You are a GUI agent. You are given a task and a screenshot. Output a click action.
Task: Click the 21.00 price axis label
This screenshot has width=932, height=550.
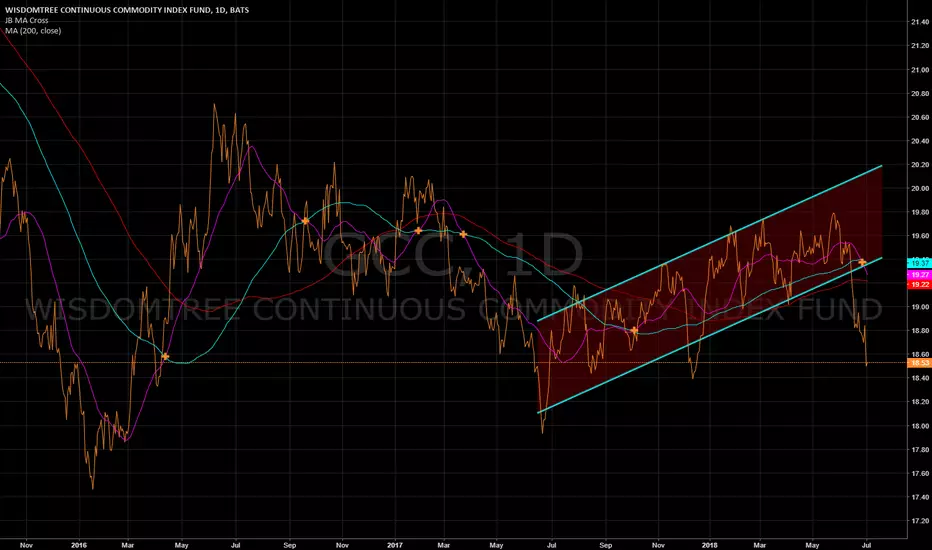tap(920, 70)
